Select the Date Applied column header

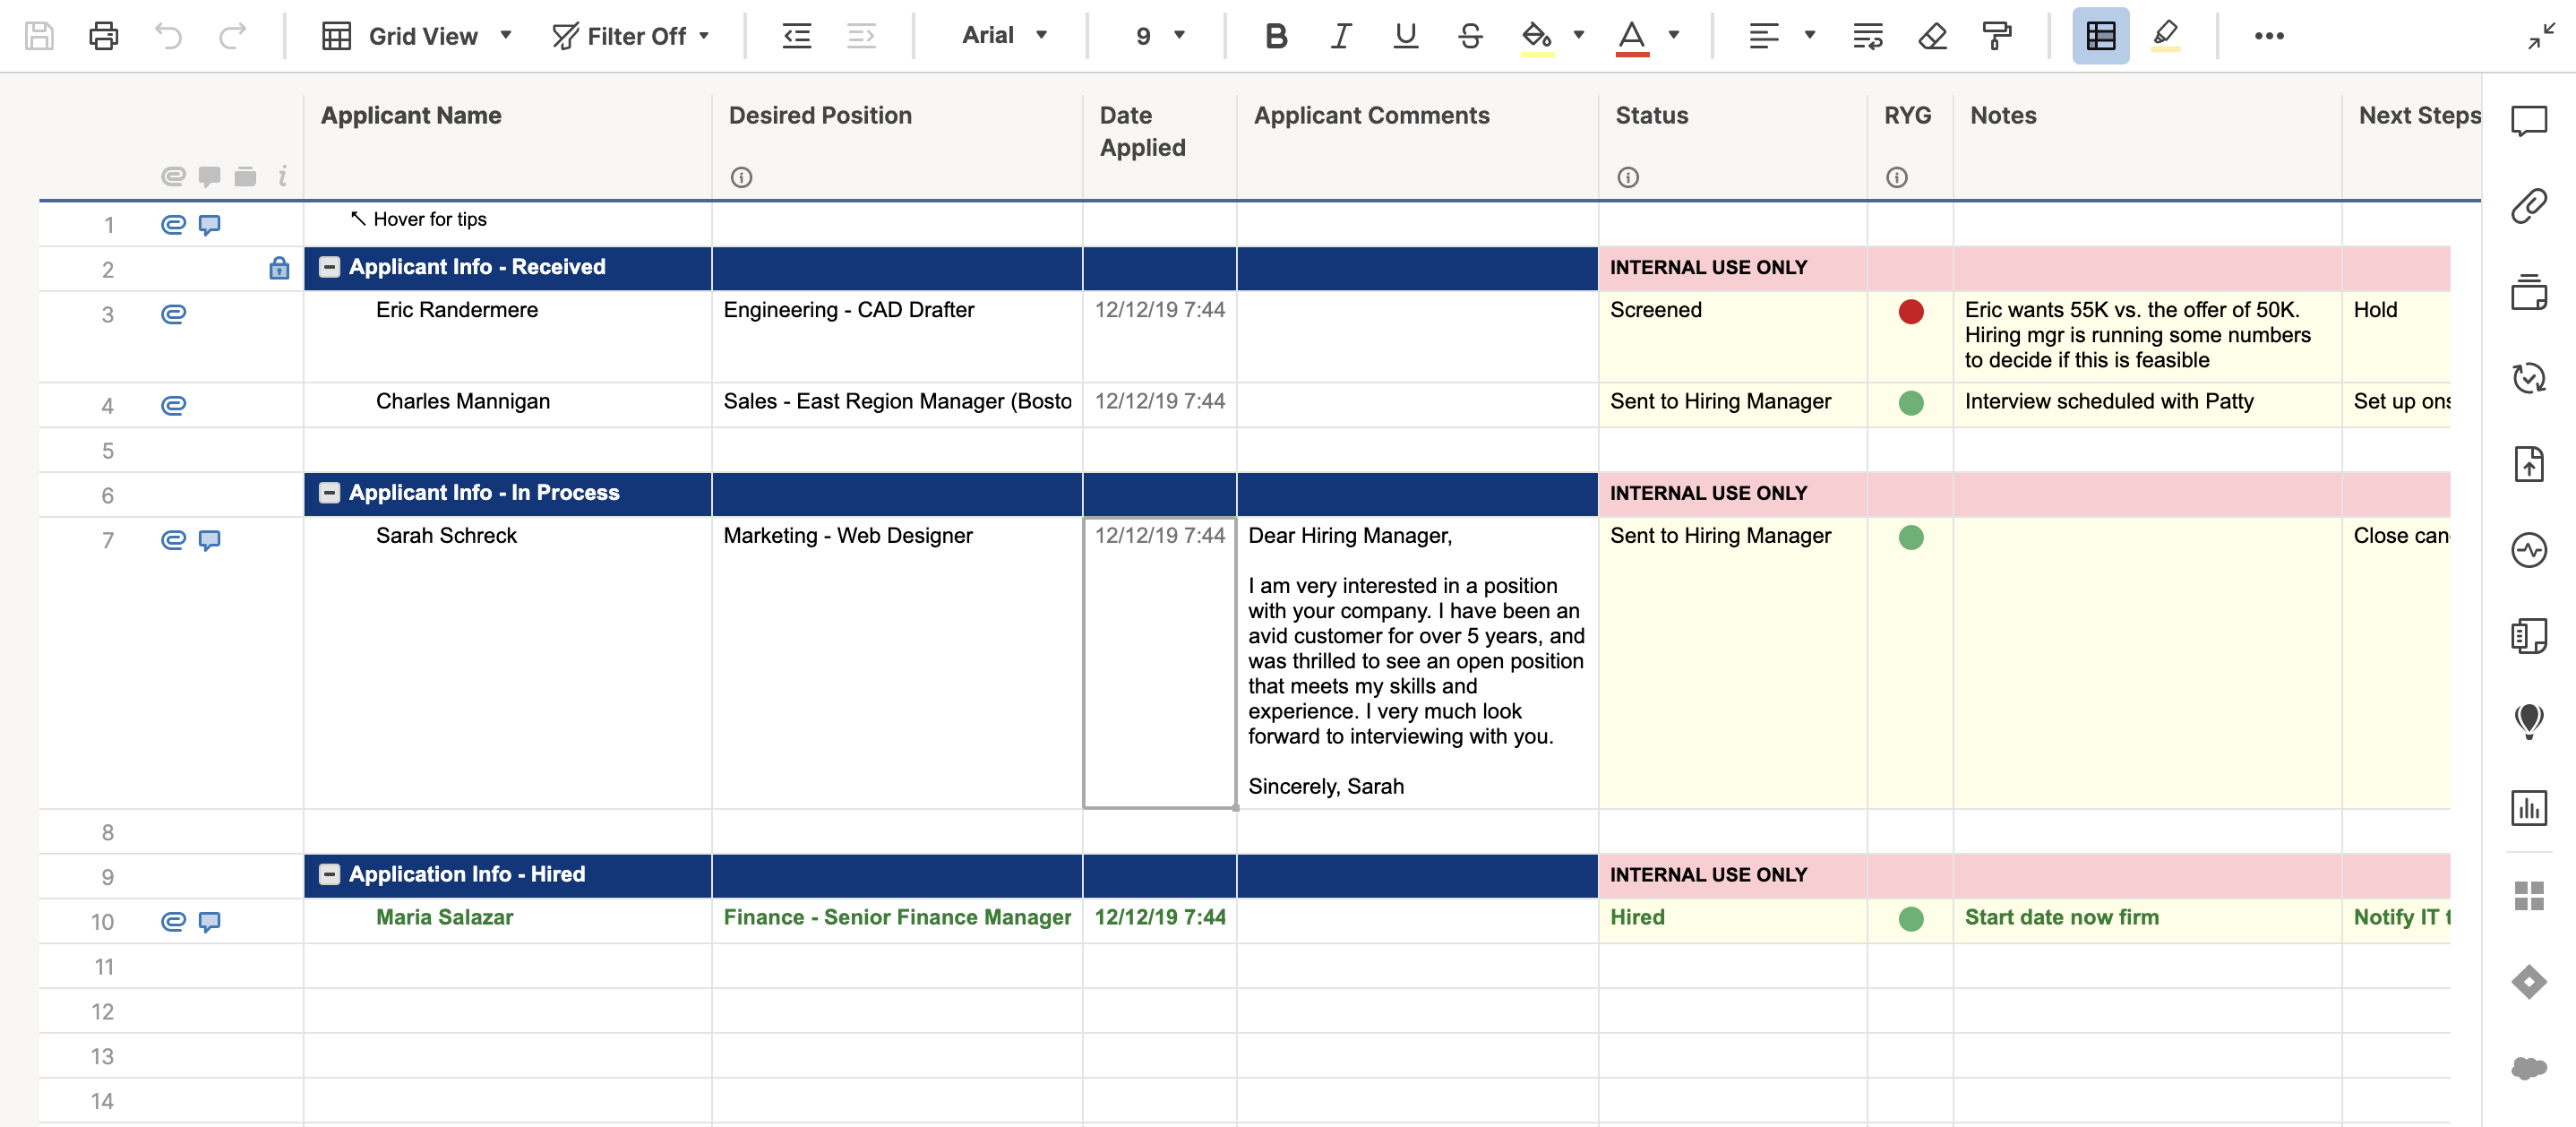click(1159, 147)
